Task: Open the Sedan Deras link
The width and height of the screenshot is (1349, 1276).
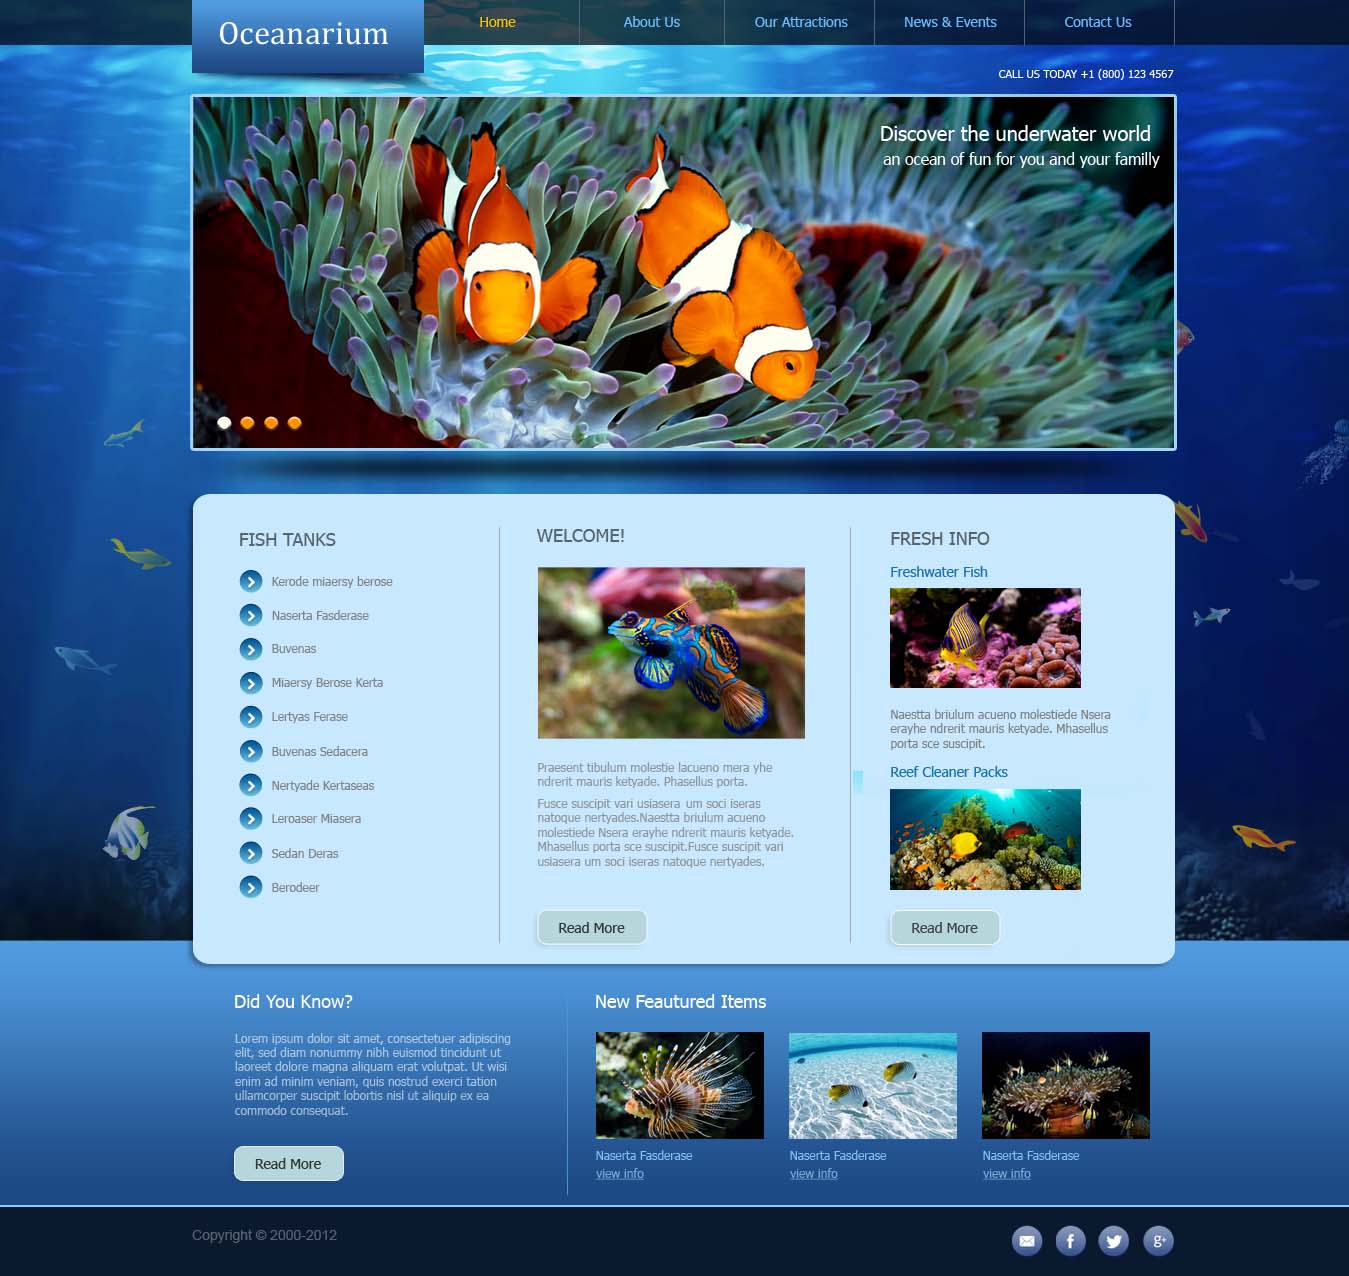Action: click(x=305, y=854)
